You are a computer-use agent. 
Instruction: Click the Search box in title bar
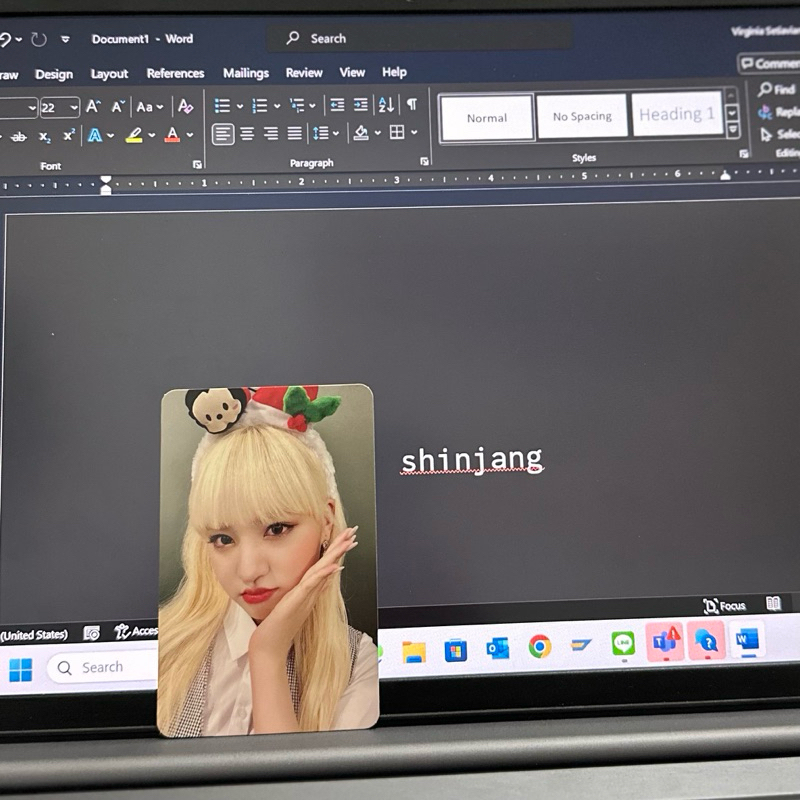click(420, 38)
